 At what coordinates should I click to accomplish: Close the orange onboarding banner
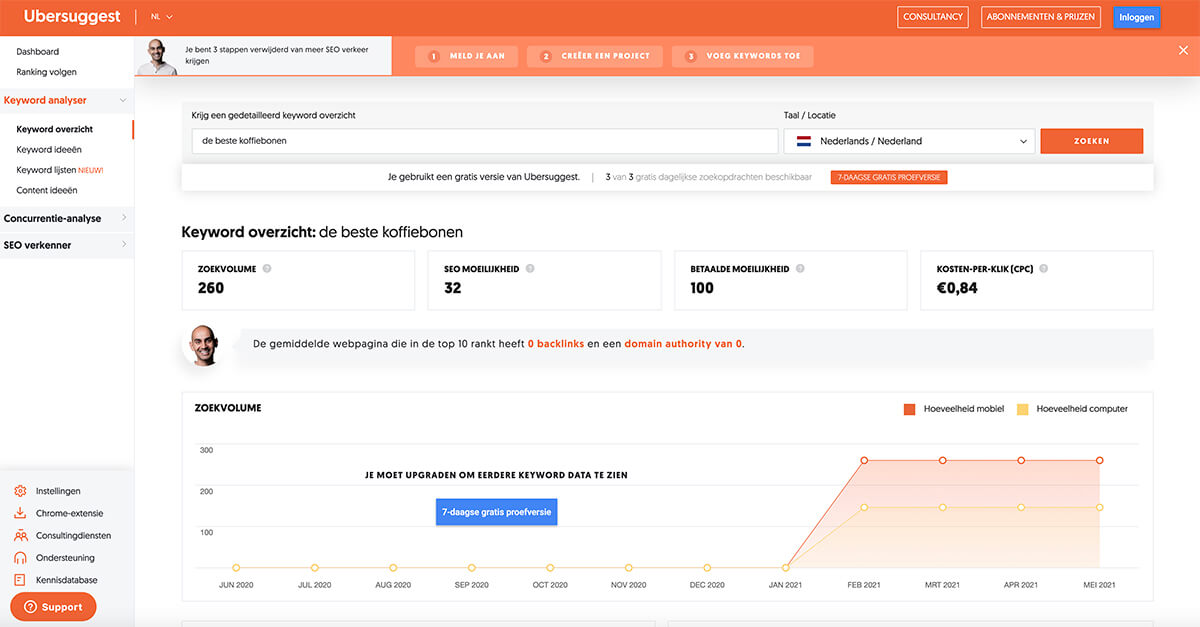tap(1184, 50)
